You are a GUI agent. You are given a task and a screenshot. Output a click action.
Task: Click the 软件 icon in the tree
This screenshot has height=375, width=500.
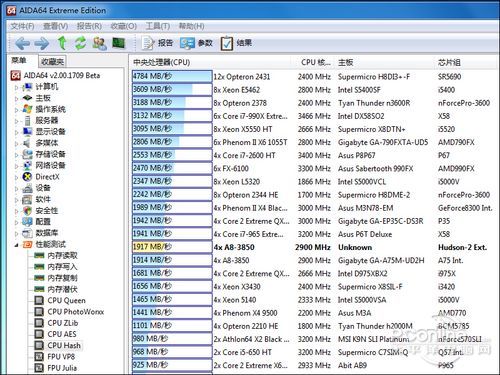point(27,199)
